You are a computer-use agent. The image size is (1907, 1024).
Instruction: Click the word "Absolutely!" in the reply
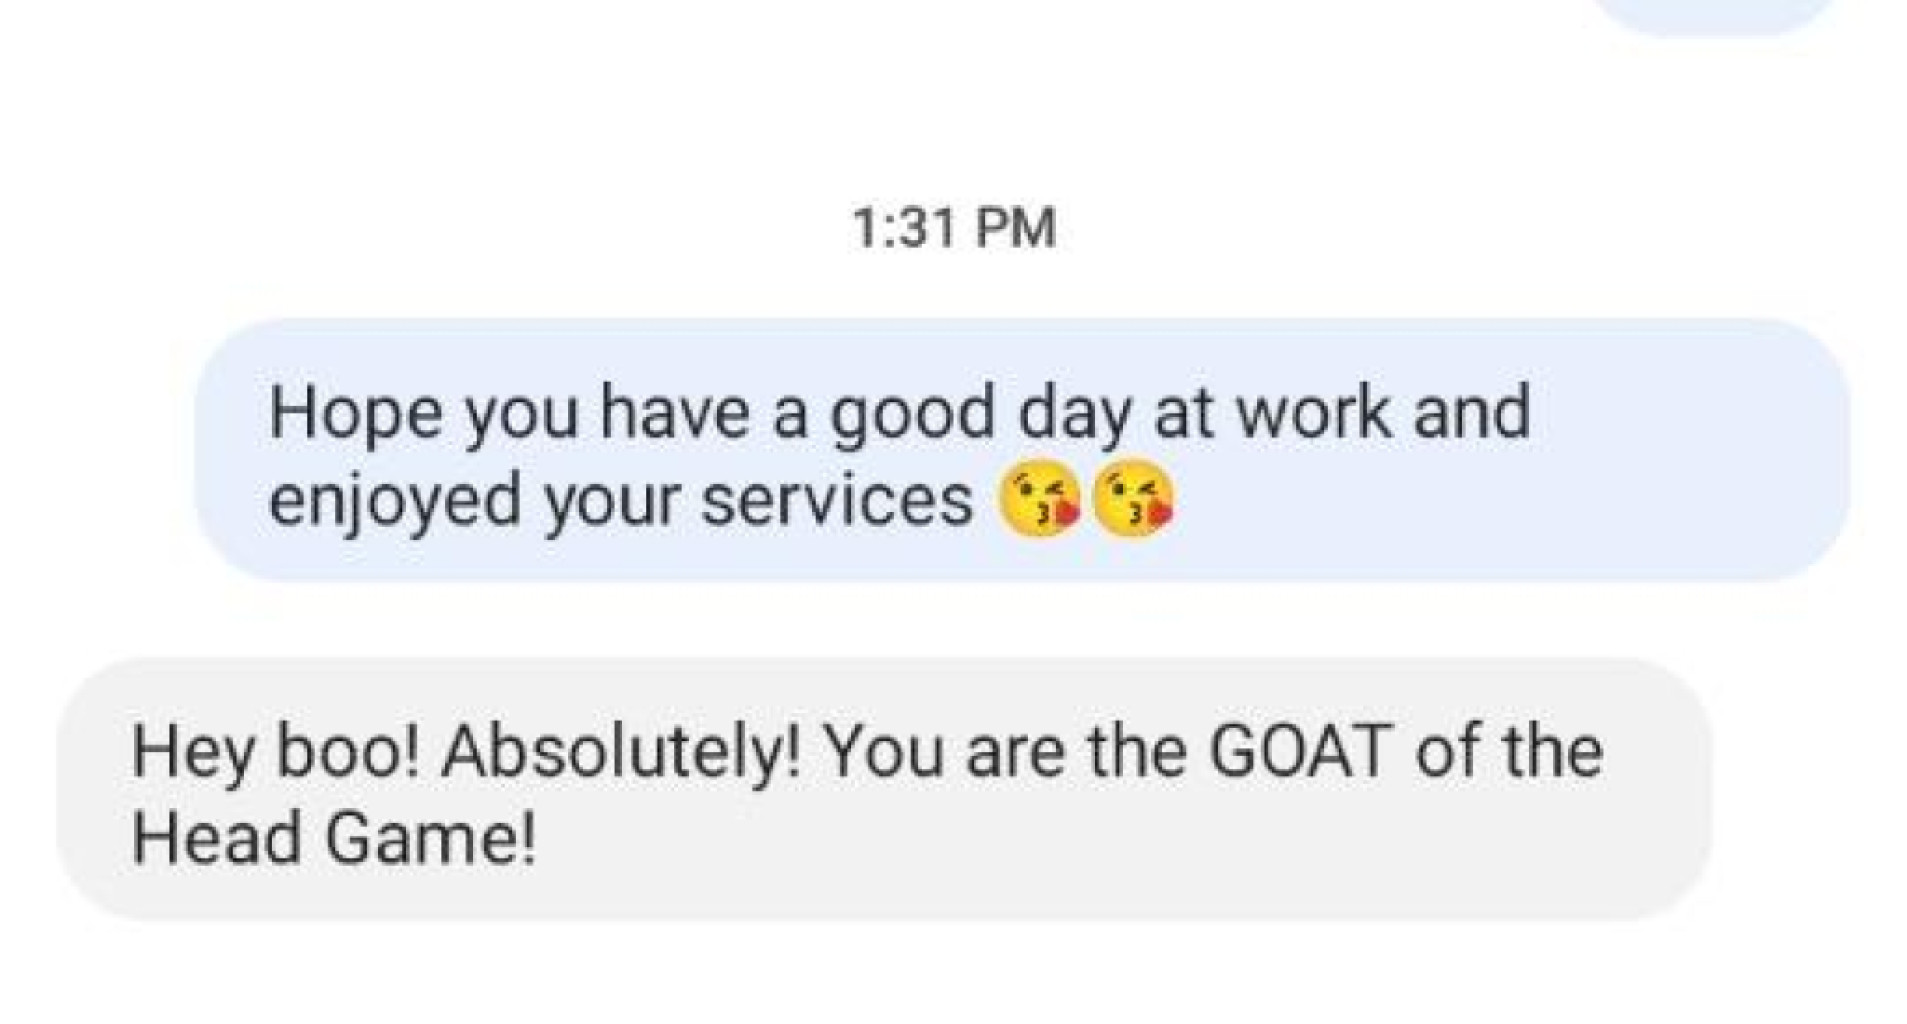click(621, 753)
